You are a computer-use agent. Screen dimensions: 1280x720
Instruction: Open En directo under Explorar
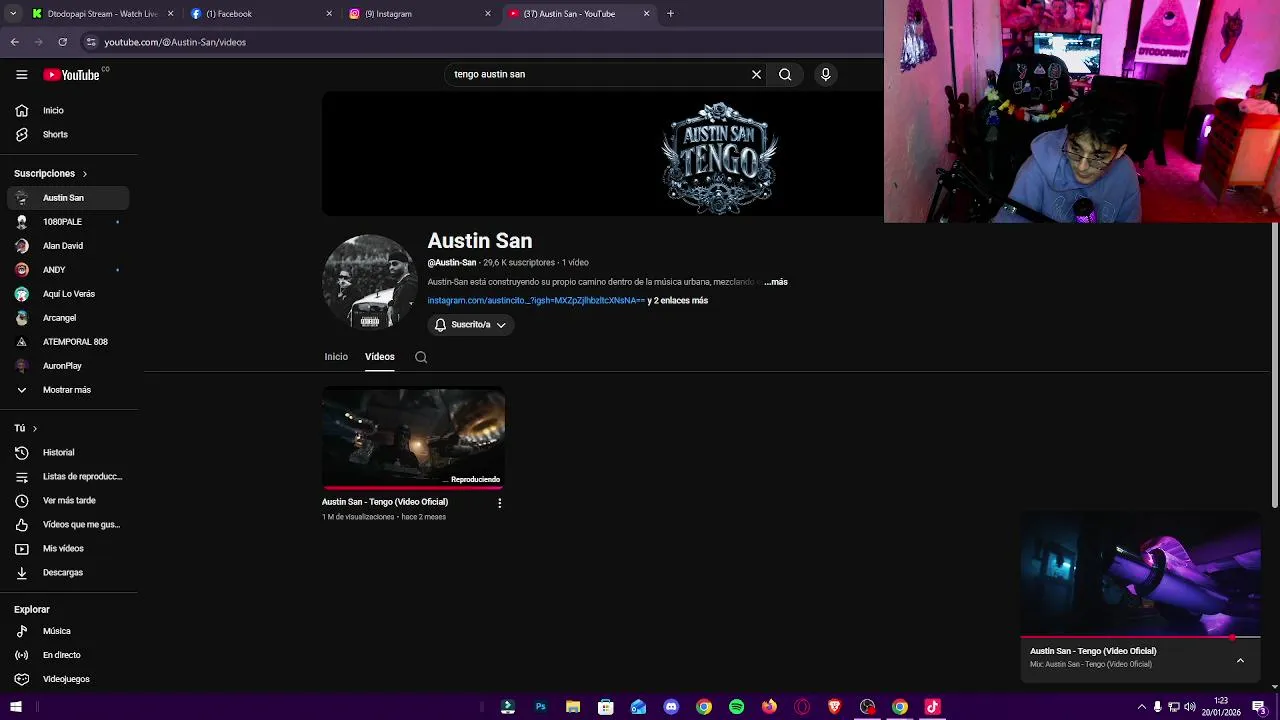pyautogui.click(x=68, y=655)
